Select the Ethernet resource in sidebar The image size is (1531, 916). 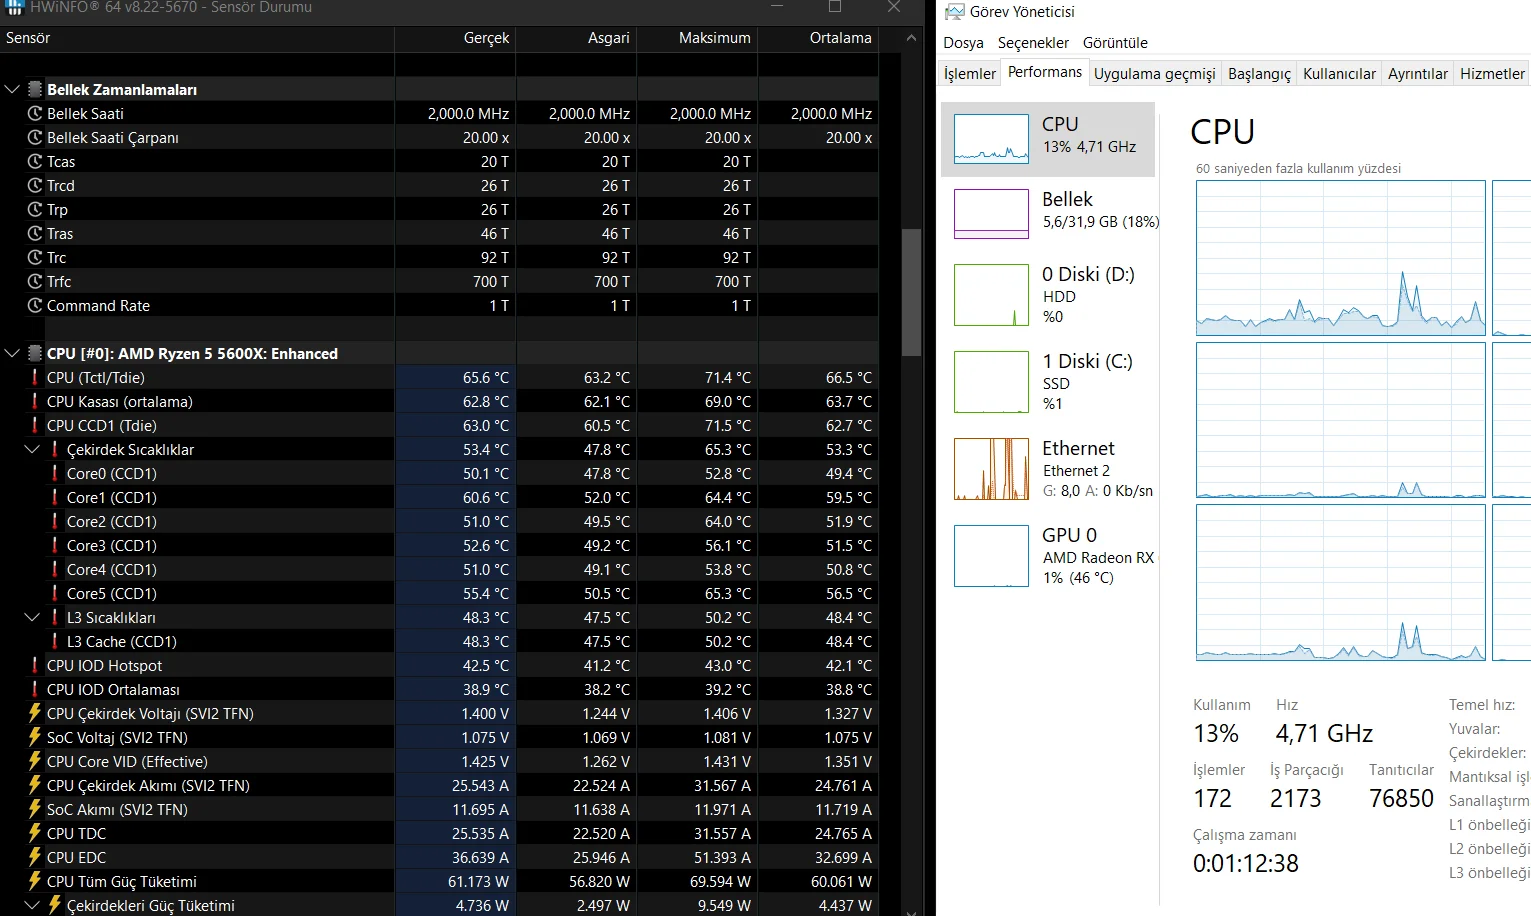tap(1048, 469)
